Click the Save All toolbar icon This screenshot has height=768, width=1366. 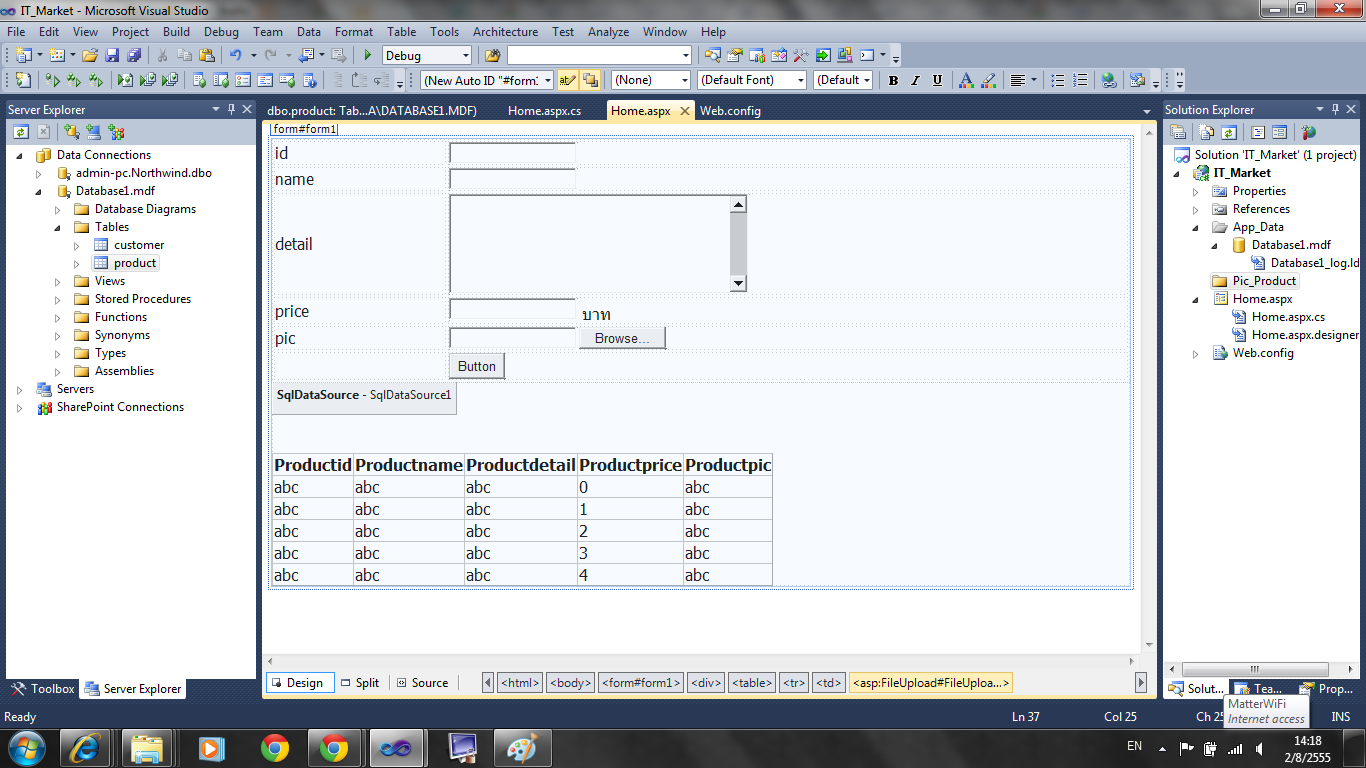[x=134, y=55]
